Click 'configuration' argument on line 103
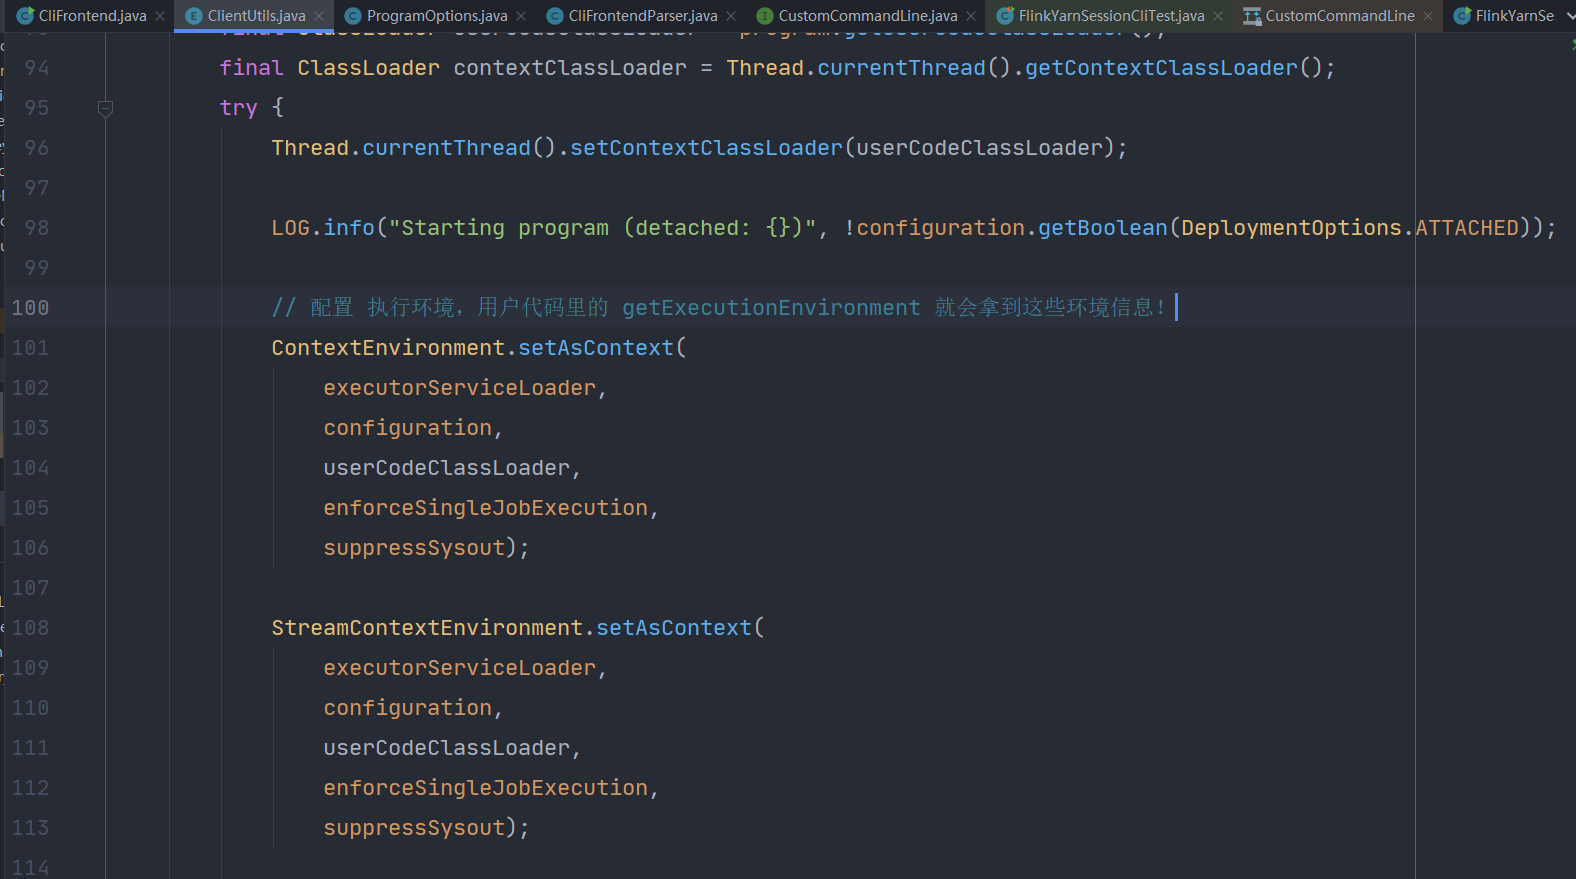1576x879 pixels. (x=408, y=428)
